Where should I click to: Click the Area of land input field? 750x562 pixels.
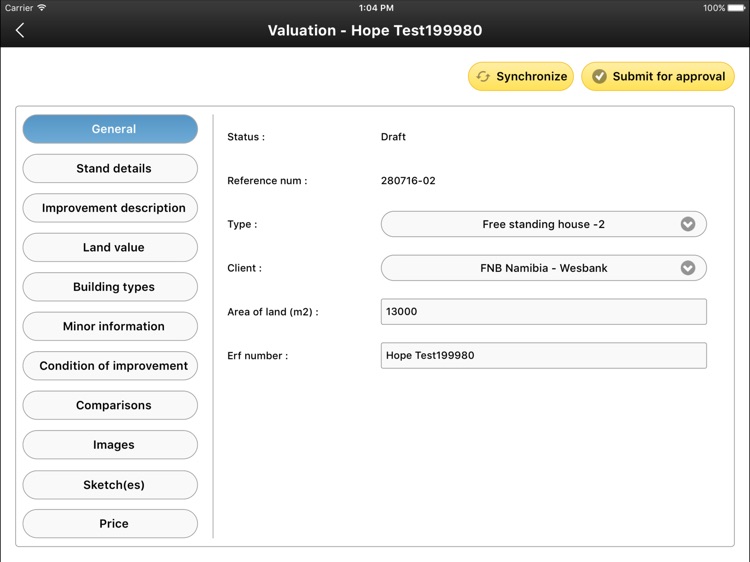(x=543, y=312)
